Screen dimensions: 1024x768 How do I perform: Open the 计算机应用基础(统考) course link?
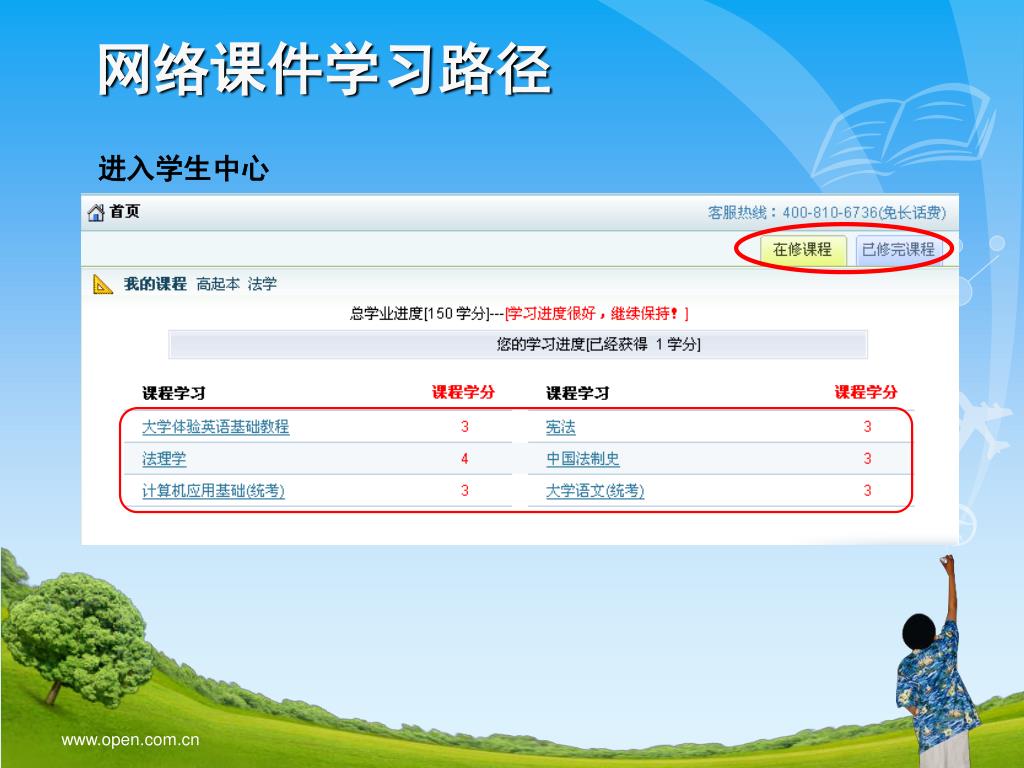pos(214,490)
